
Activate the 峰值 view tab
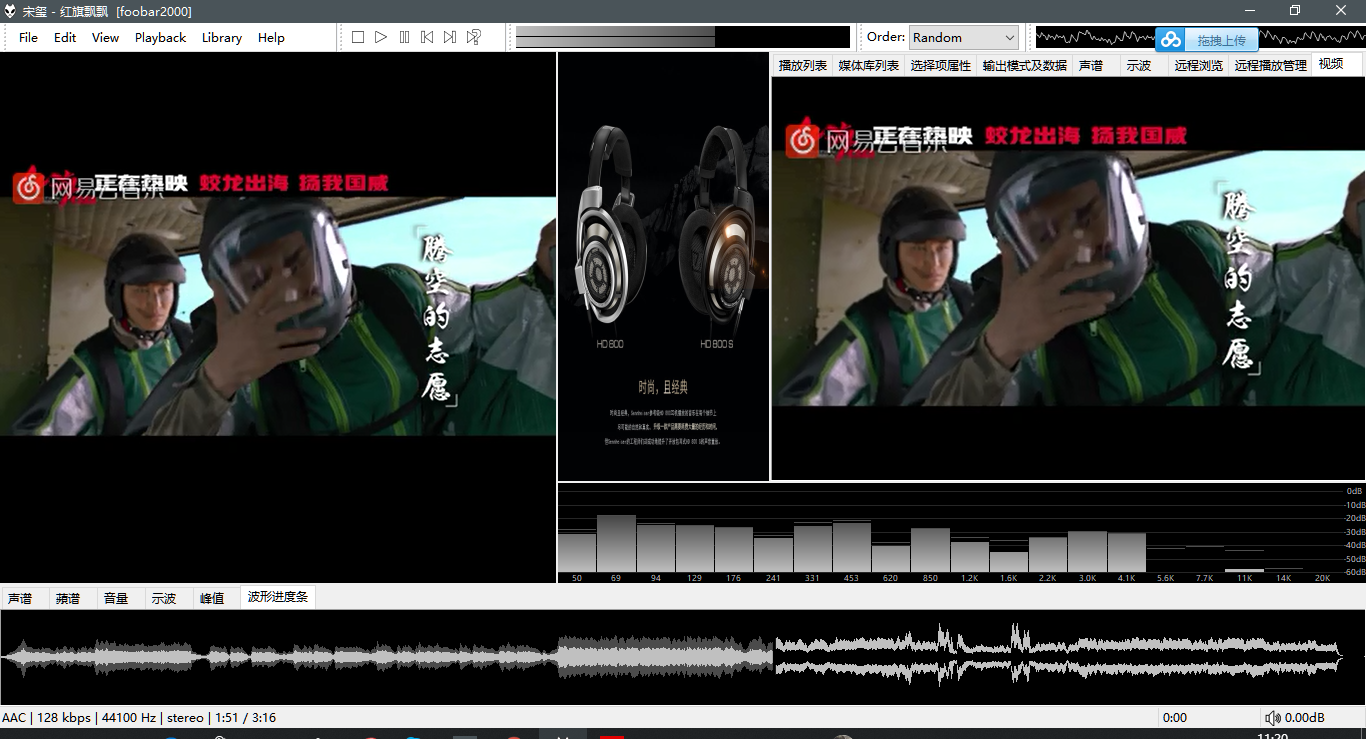(212, 597)
